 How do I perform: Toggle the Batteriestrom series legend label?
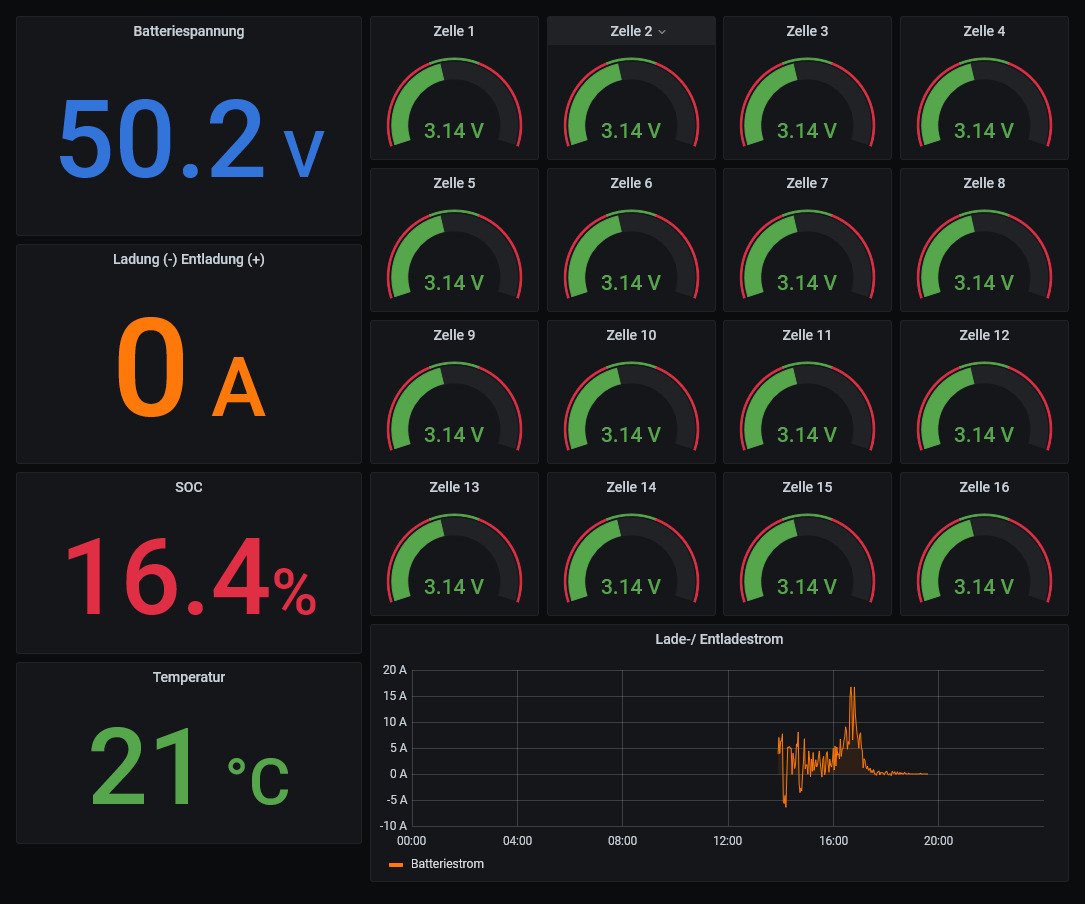447,864
